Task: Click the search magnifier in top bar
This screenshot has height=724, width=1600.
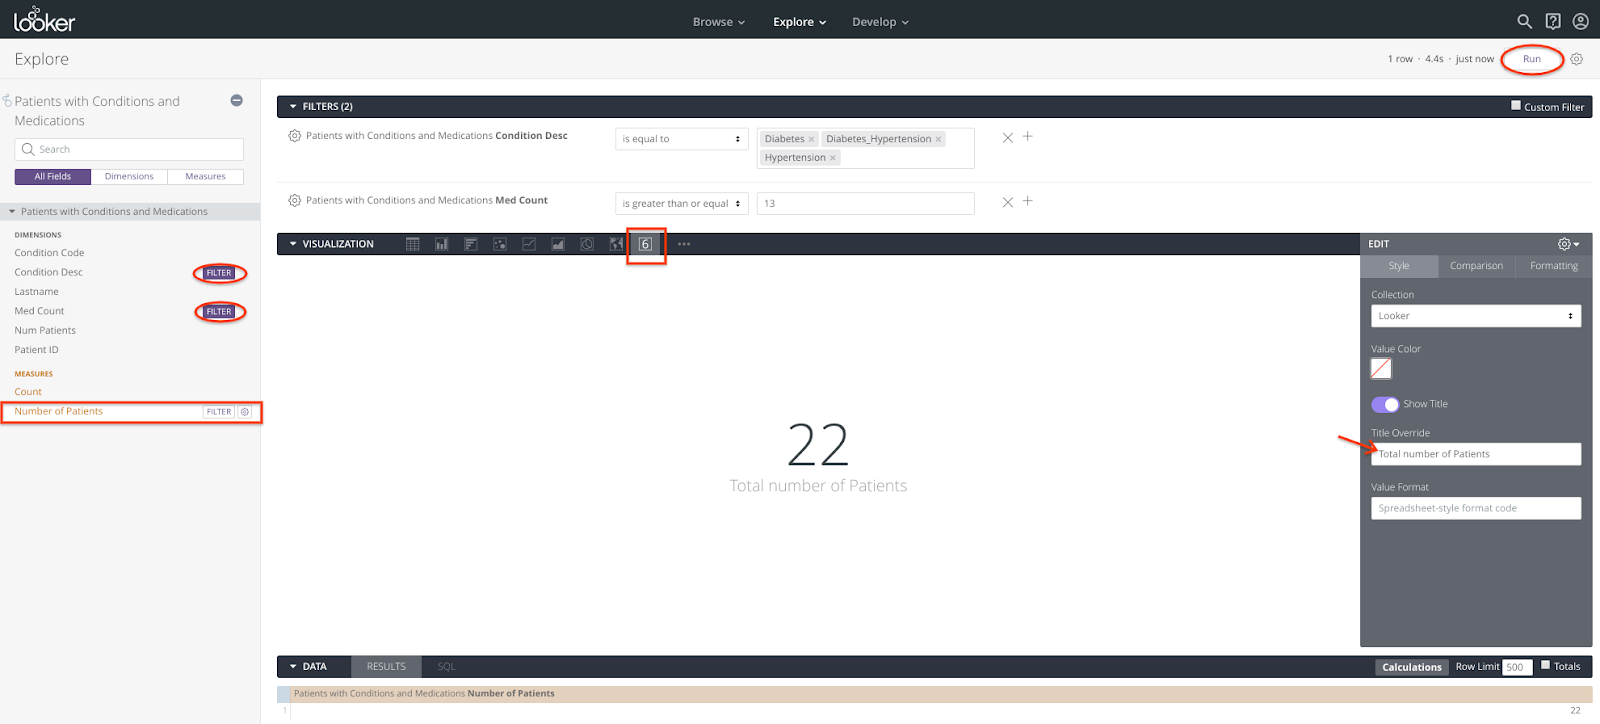Action: coord(1524,21)
